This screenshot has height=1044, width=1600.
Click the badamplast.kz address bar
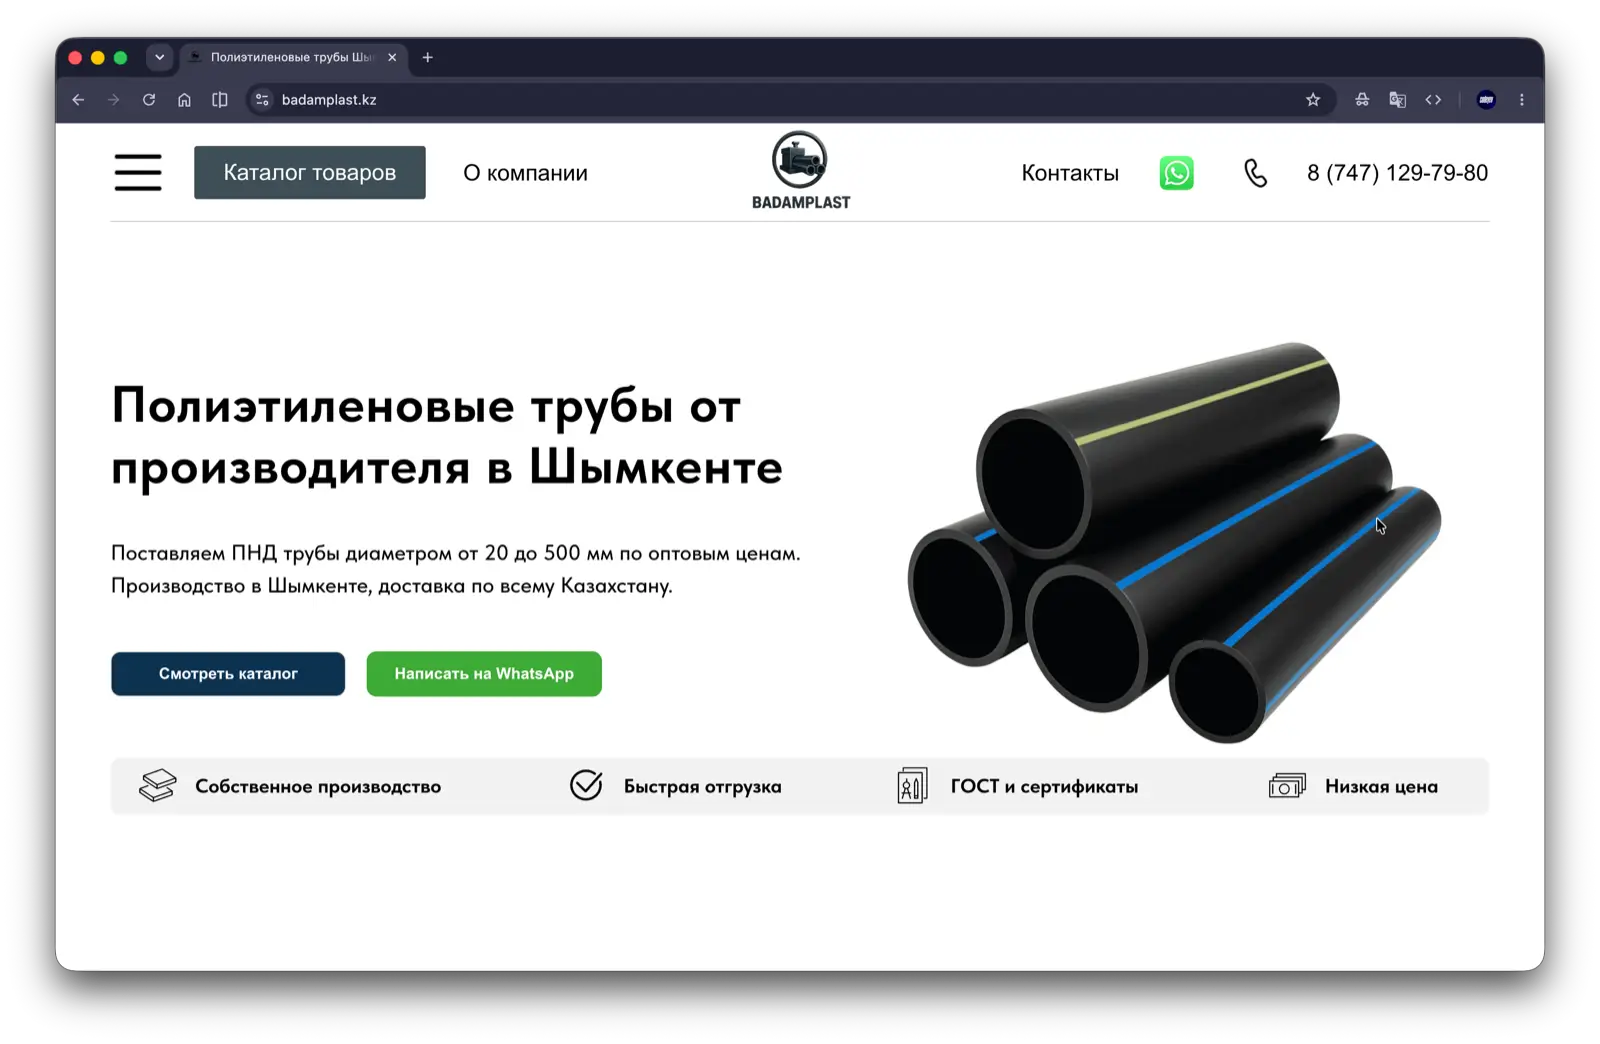pos(790,100)
